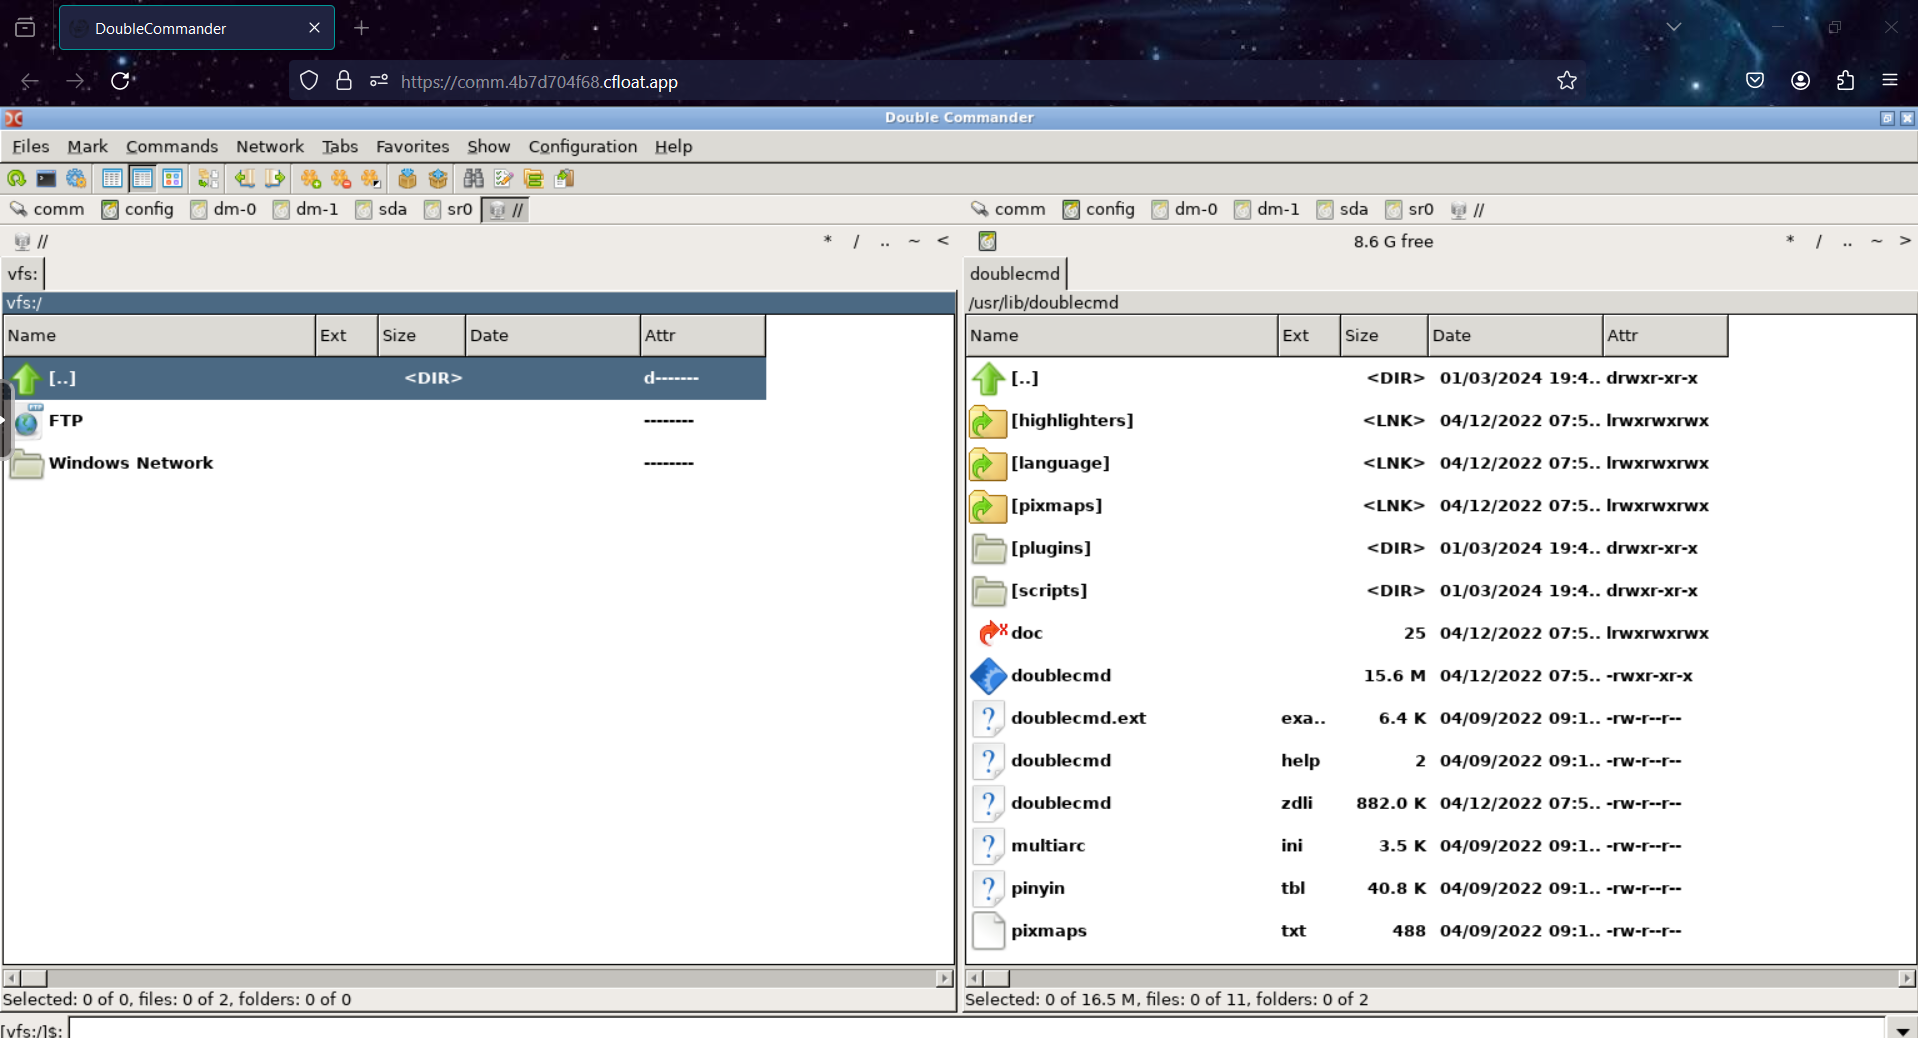The width and height of the screenshot is (1918, 1038).
Task: Open the Network menu
Action: pyautogui.click(x=269, y=146)
